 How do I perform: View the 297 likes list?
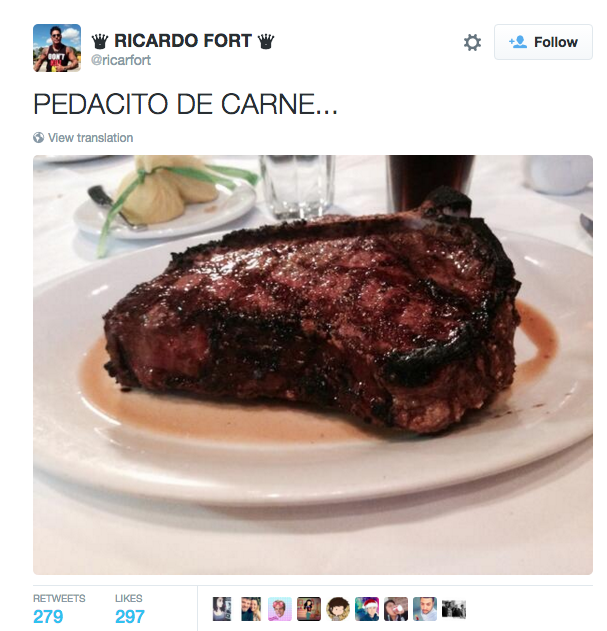(x=129, y=609)
